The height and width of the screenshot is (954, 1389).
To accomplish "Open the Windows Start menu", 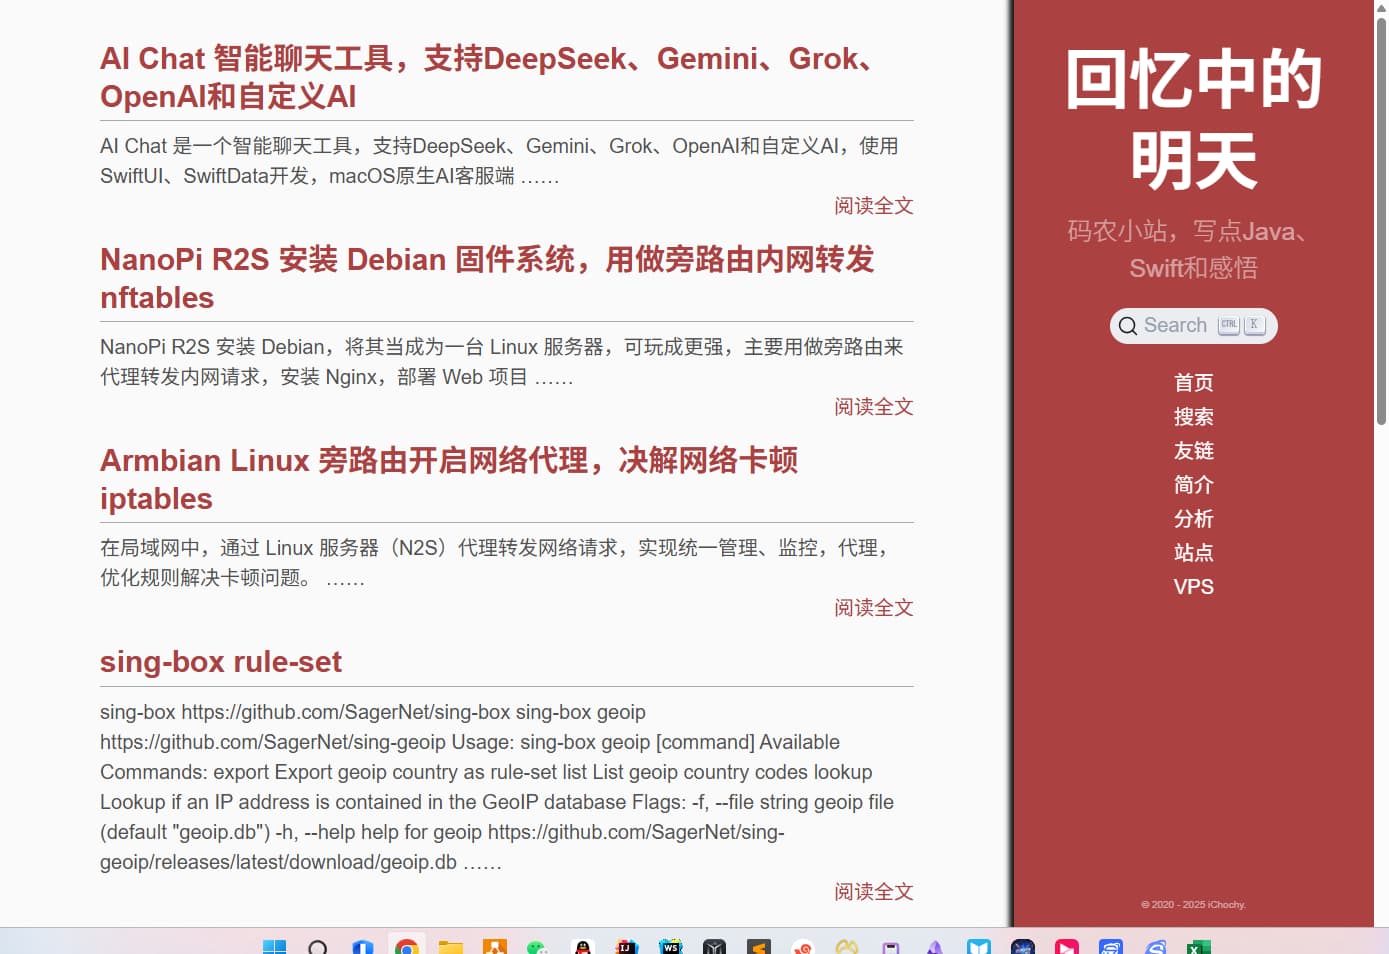I will click(274, 946).
